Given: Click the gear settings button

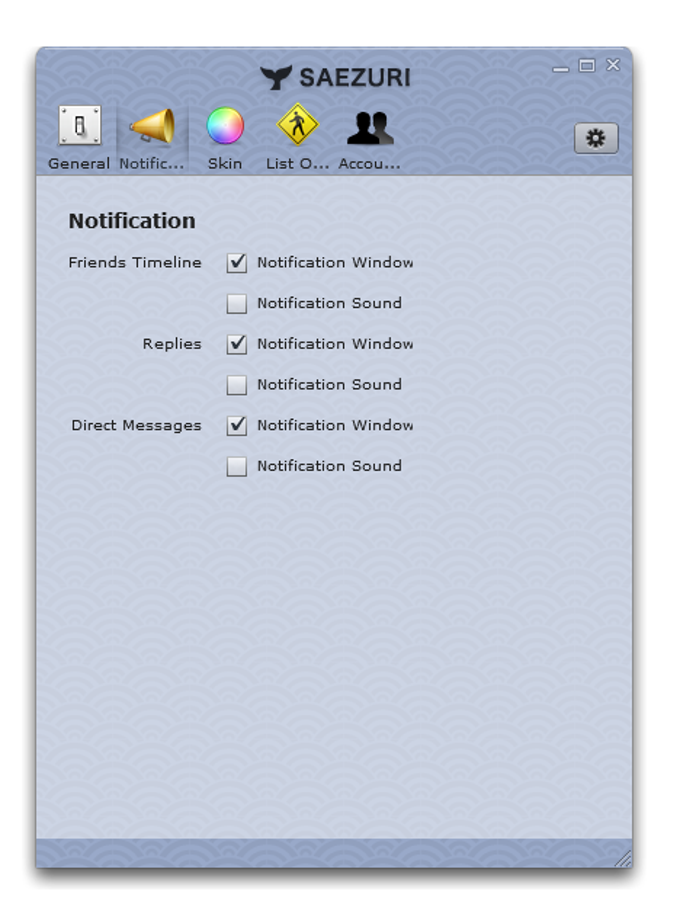Looking at the screenshot, I should click(596, 138).
